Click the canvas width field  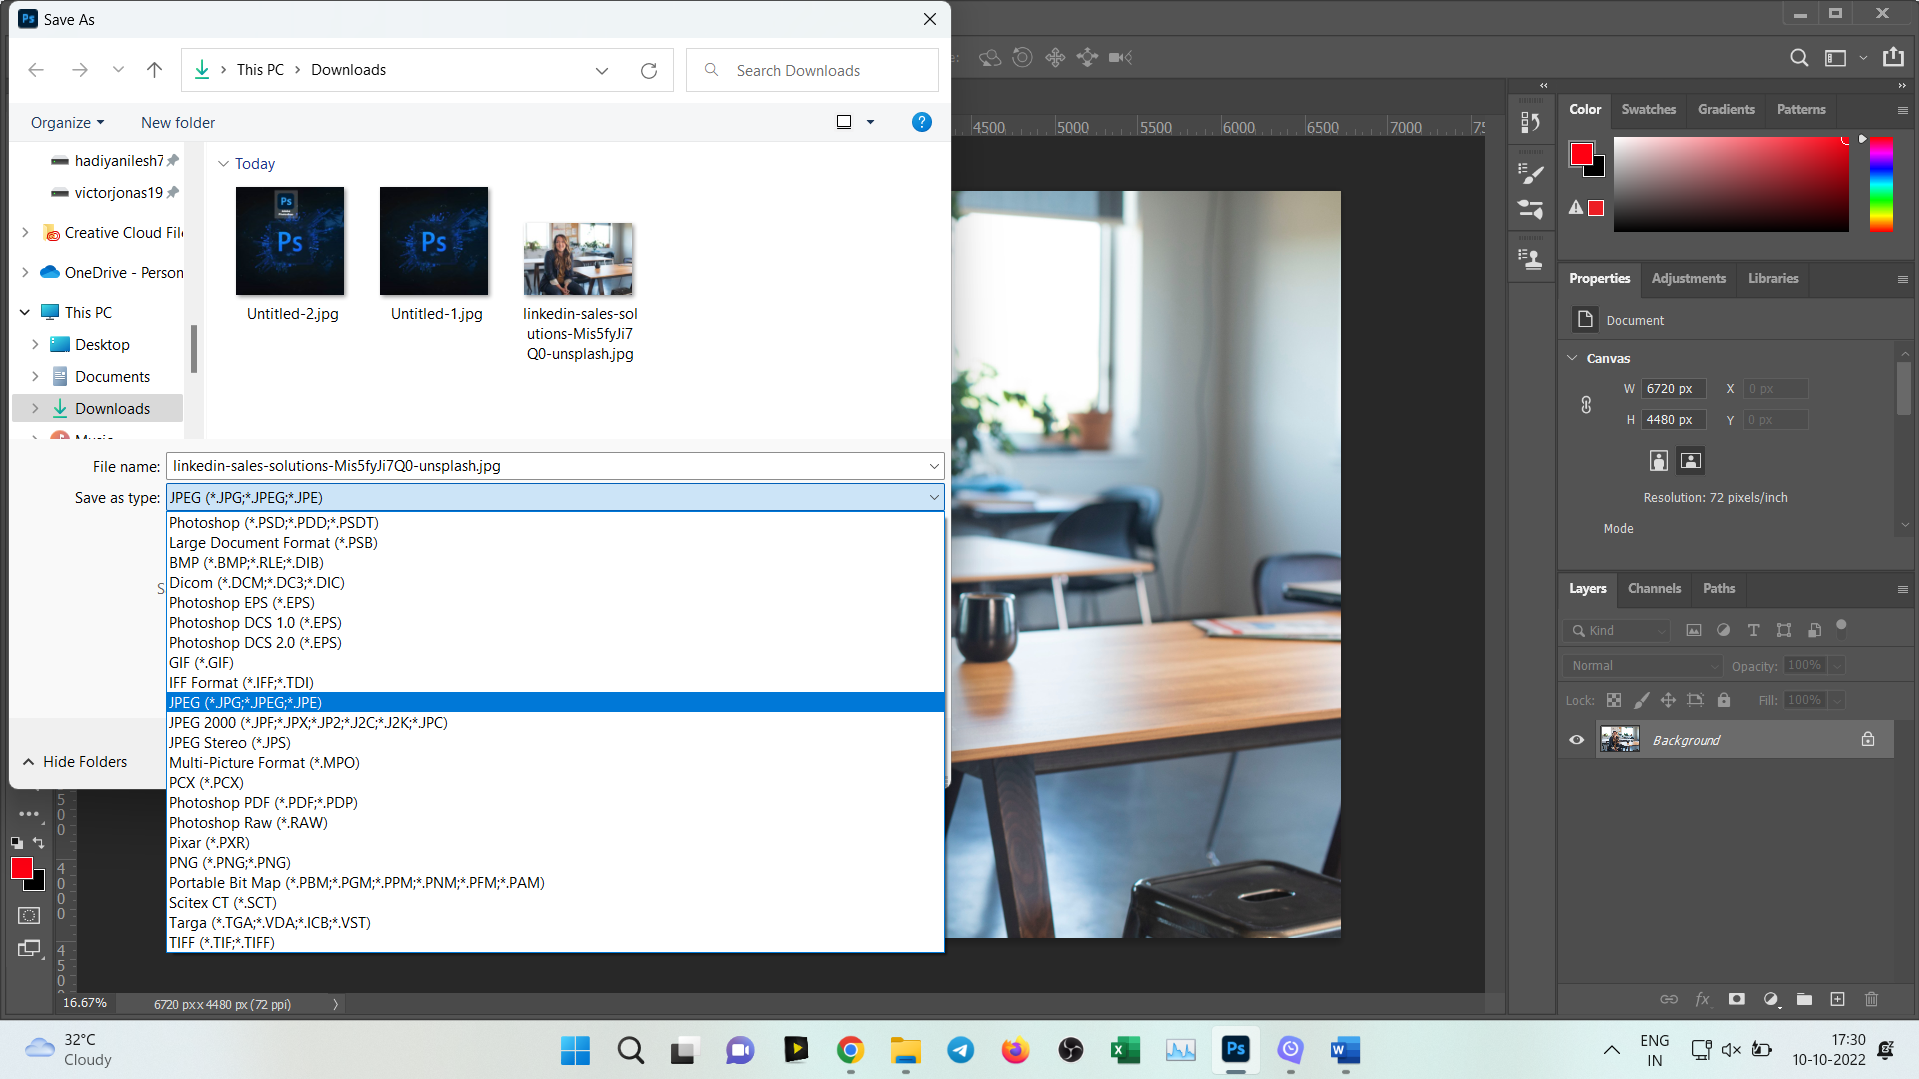(x=1673, y=389)
